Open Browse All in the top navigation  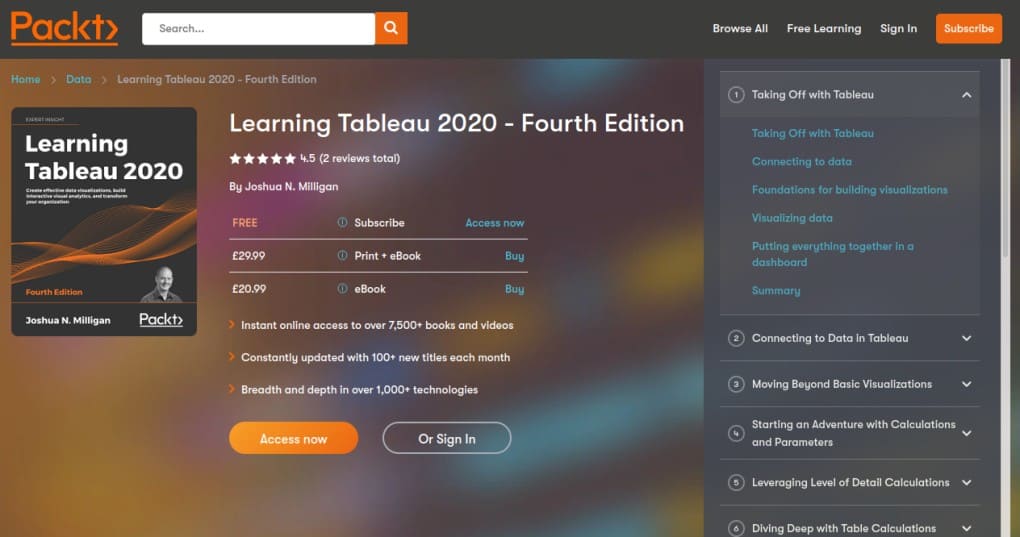tap(740, 29)
